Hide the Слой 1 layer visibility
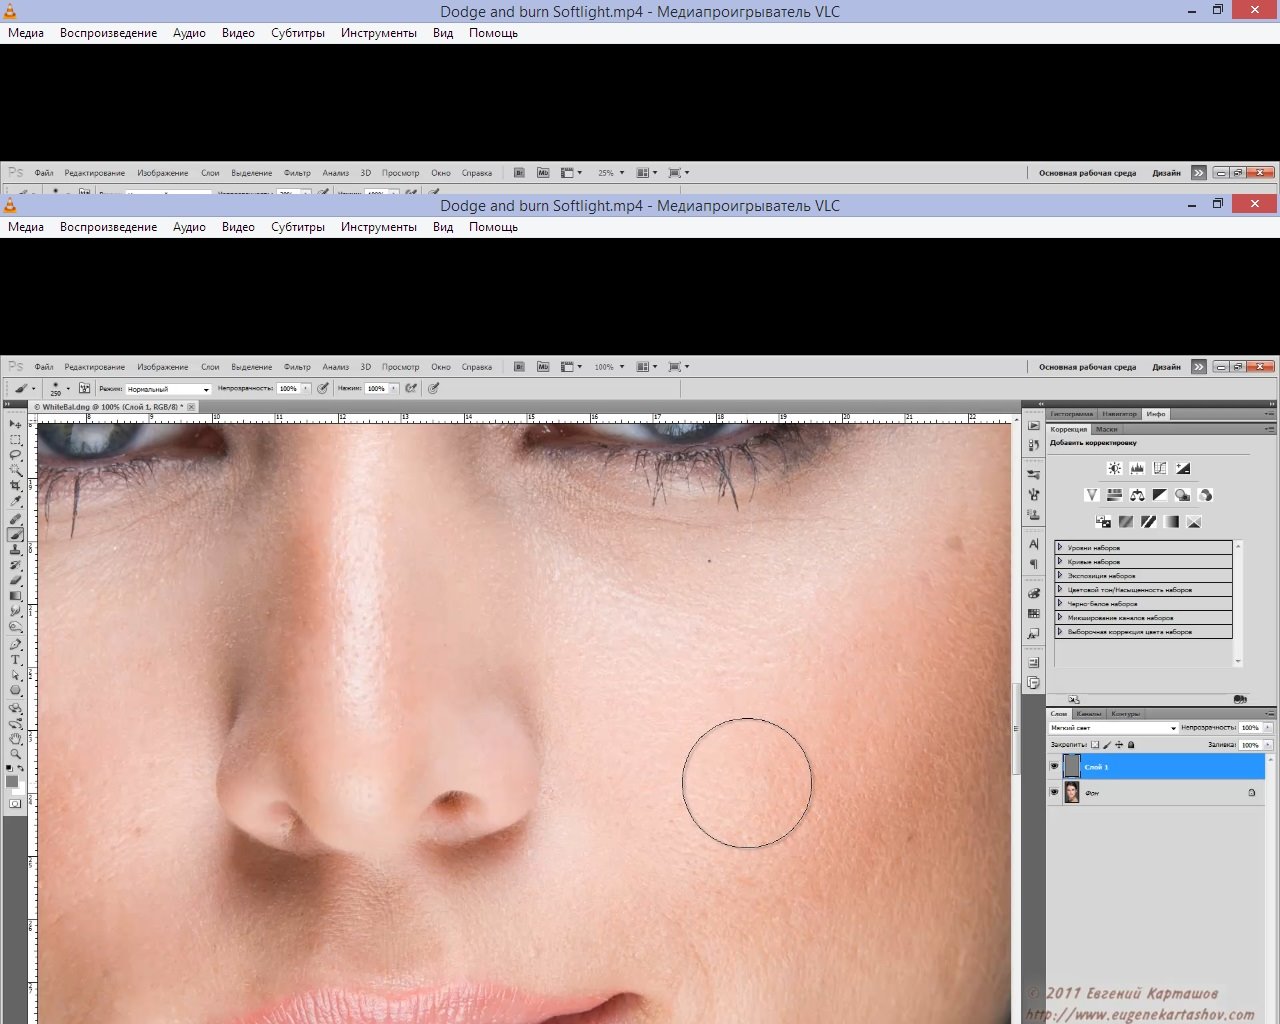This screenshot has height=1024, width=1280. (x=1054, y=767)
